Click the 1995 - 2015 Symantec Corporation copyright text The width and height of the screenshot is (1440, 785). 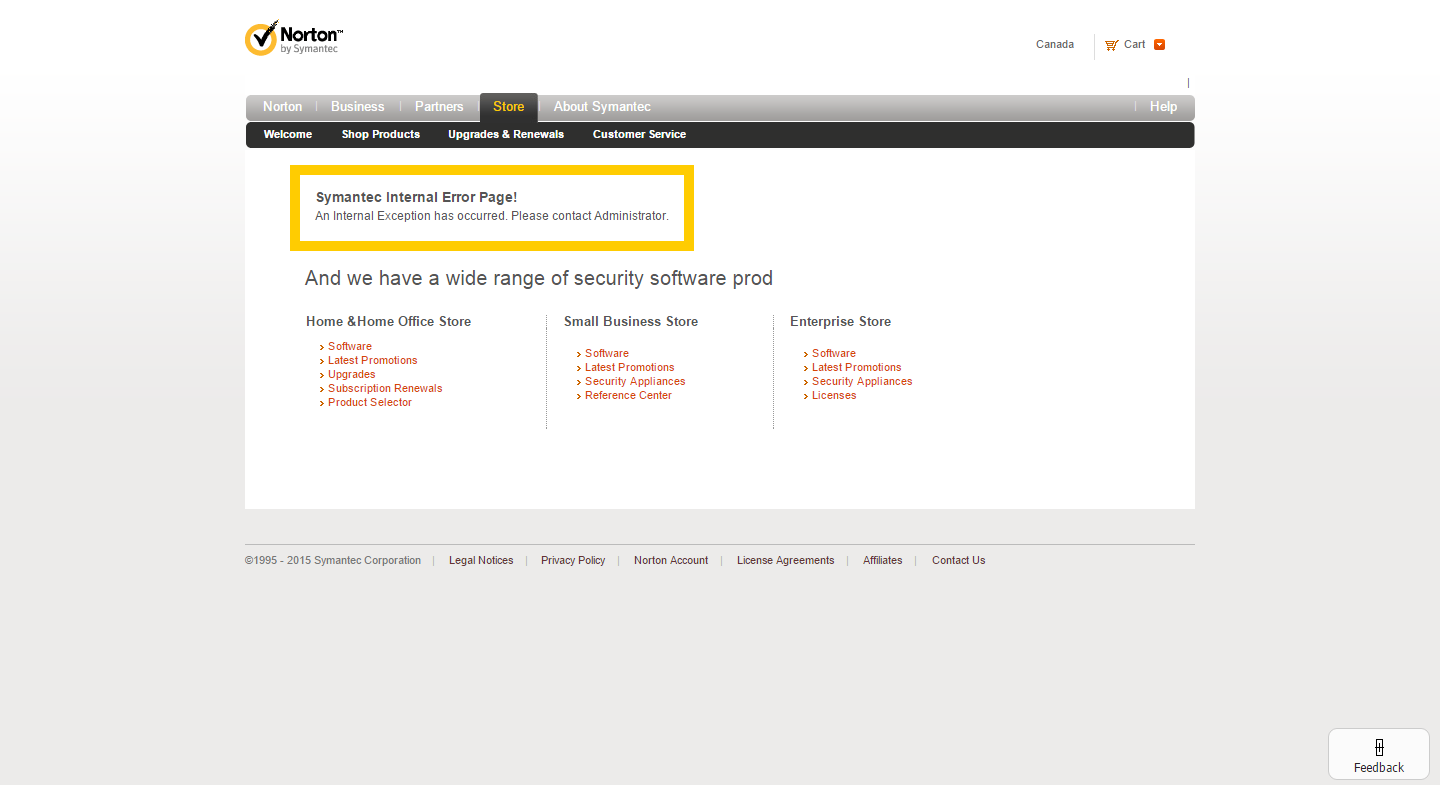coord(333,560)
